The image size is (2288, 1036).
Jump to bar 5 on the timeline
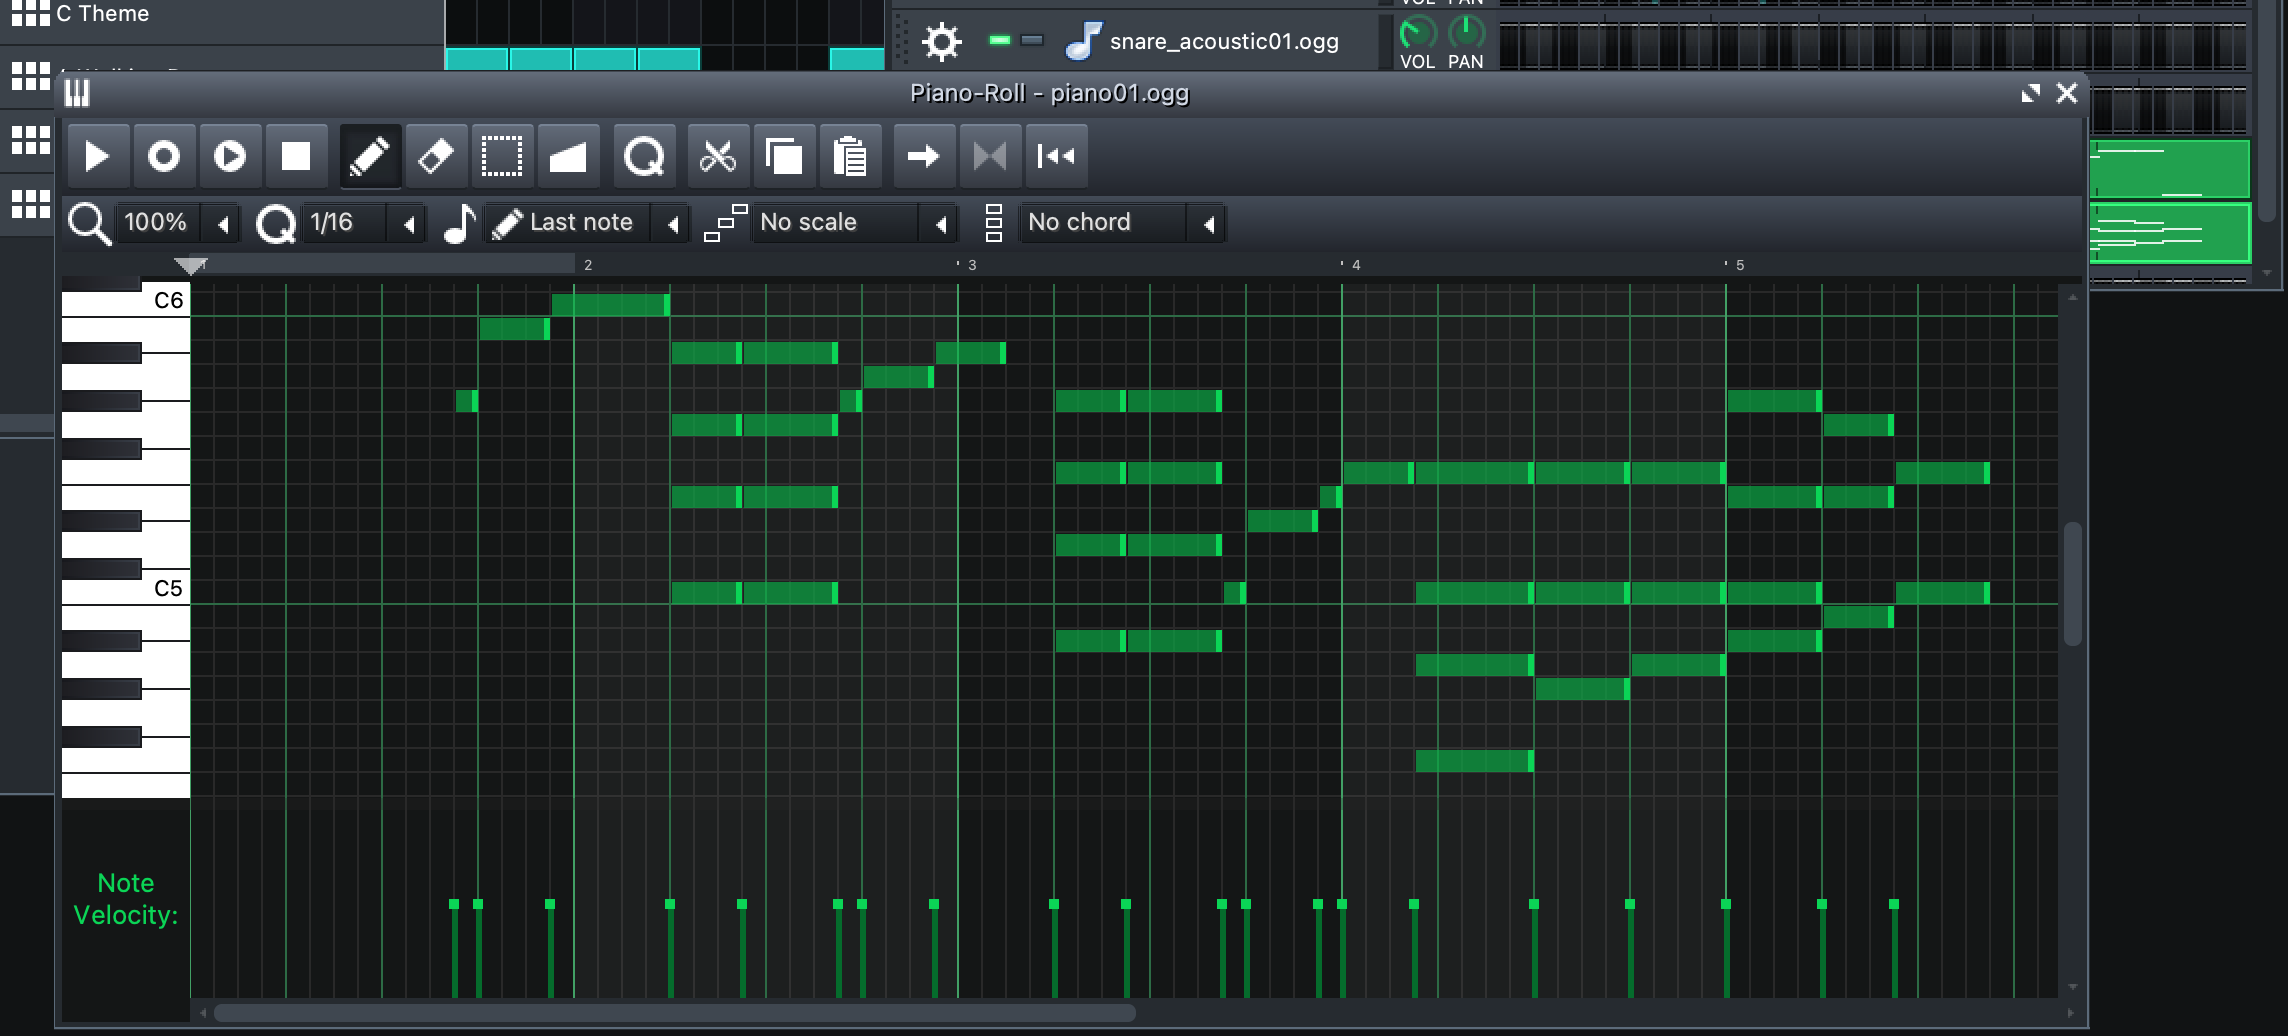click(x=1739, y=265)
